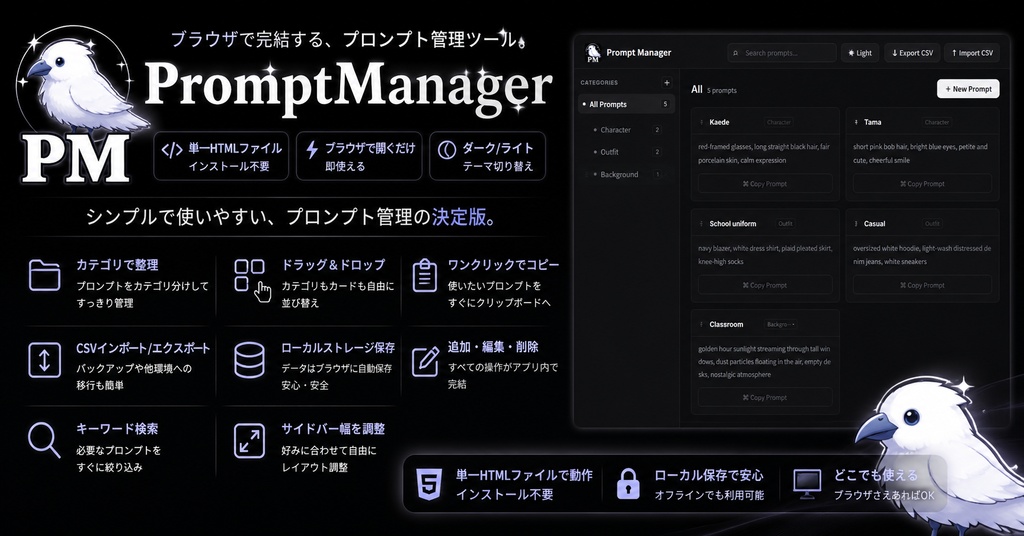Grab the drag handle on Kaede card
This screenshot has width=1024, height=536.
(701, 122)
